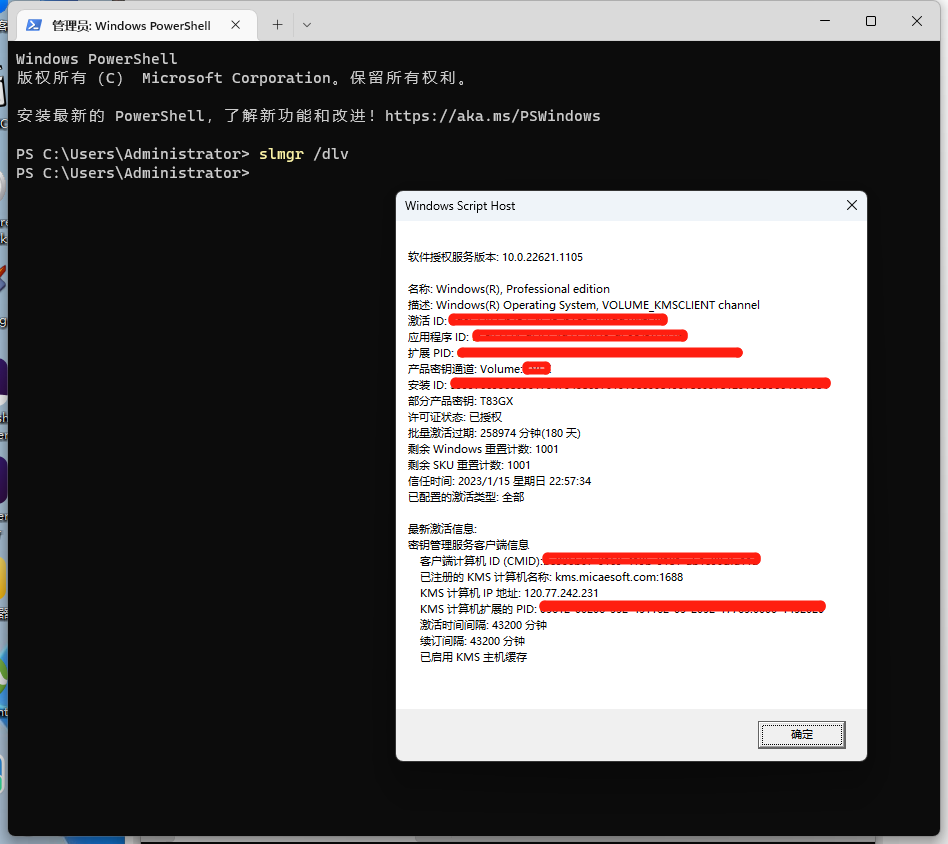Click the 产品密钥通道: Volume line
The height and width of the screenshot is (844, 948).
[479, 369]
